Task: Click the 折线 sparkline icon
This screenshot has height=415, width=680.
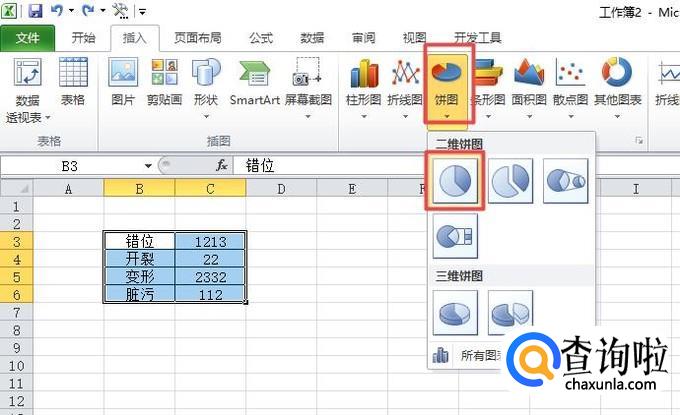Action: (668, 82)
